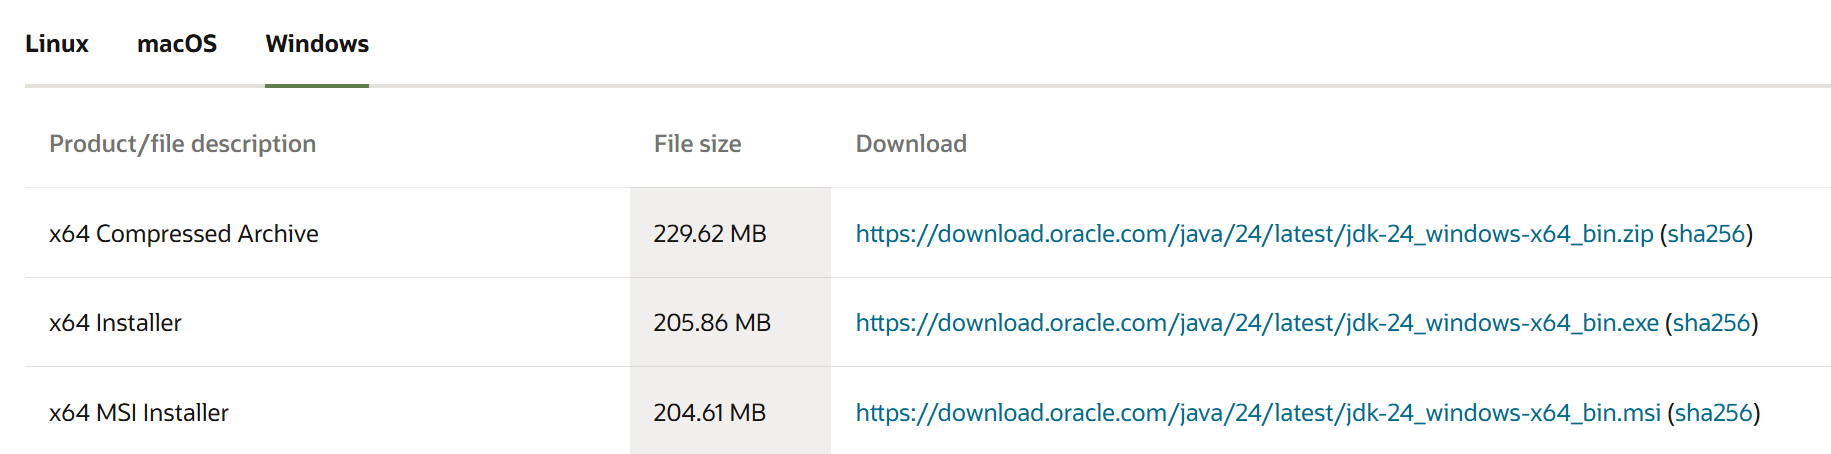1831x454 pixels.
Task: Switch to the Linux tab
Action: 56,44
